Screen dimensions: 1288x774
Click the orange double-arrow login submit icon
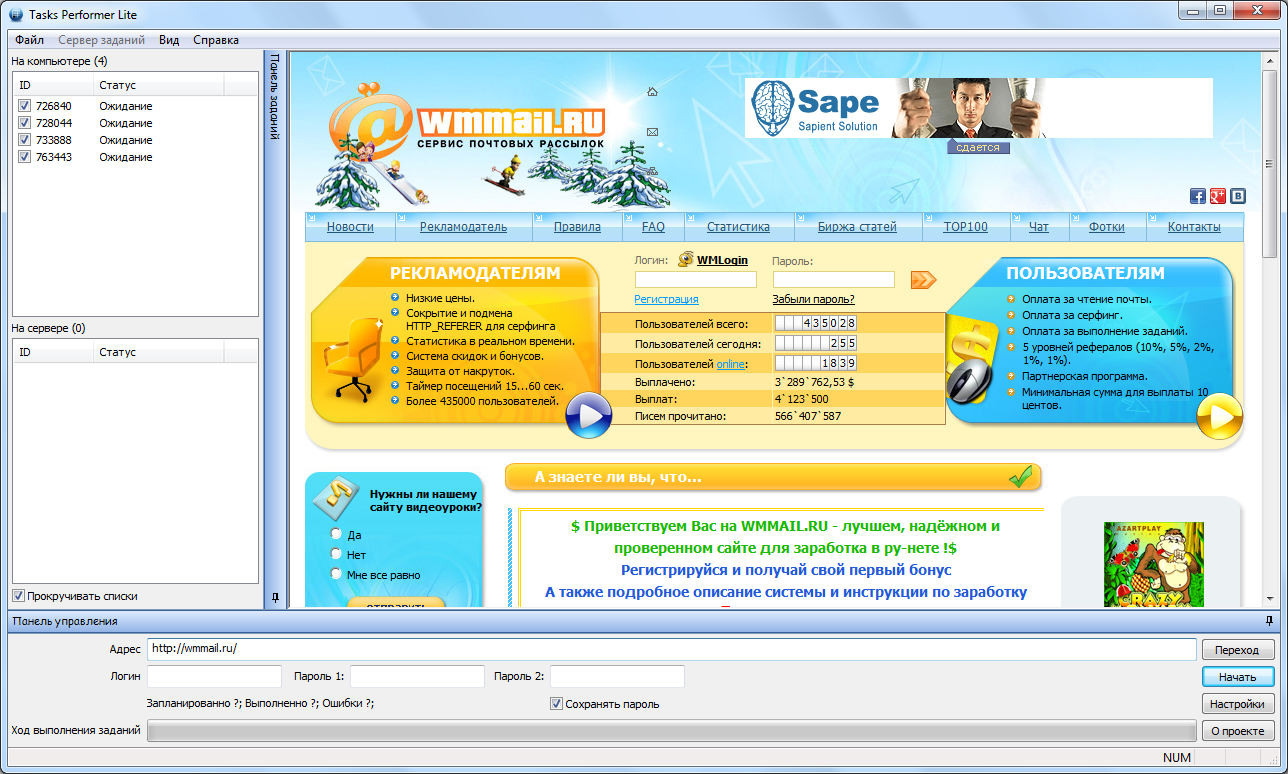click(922, 279)
